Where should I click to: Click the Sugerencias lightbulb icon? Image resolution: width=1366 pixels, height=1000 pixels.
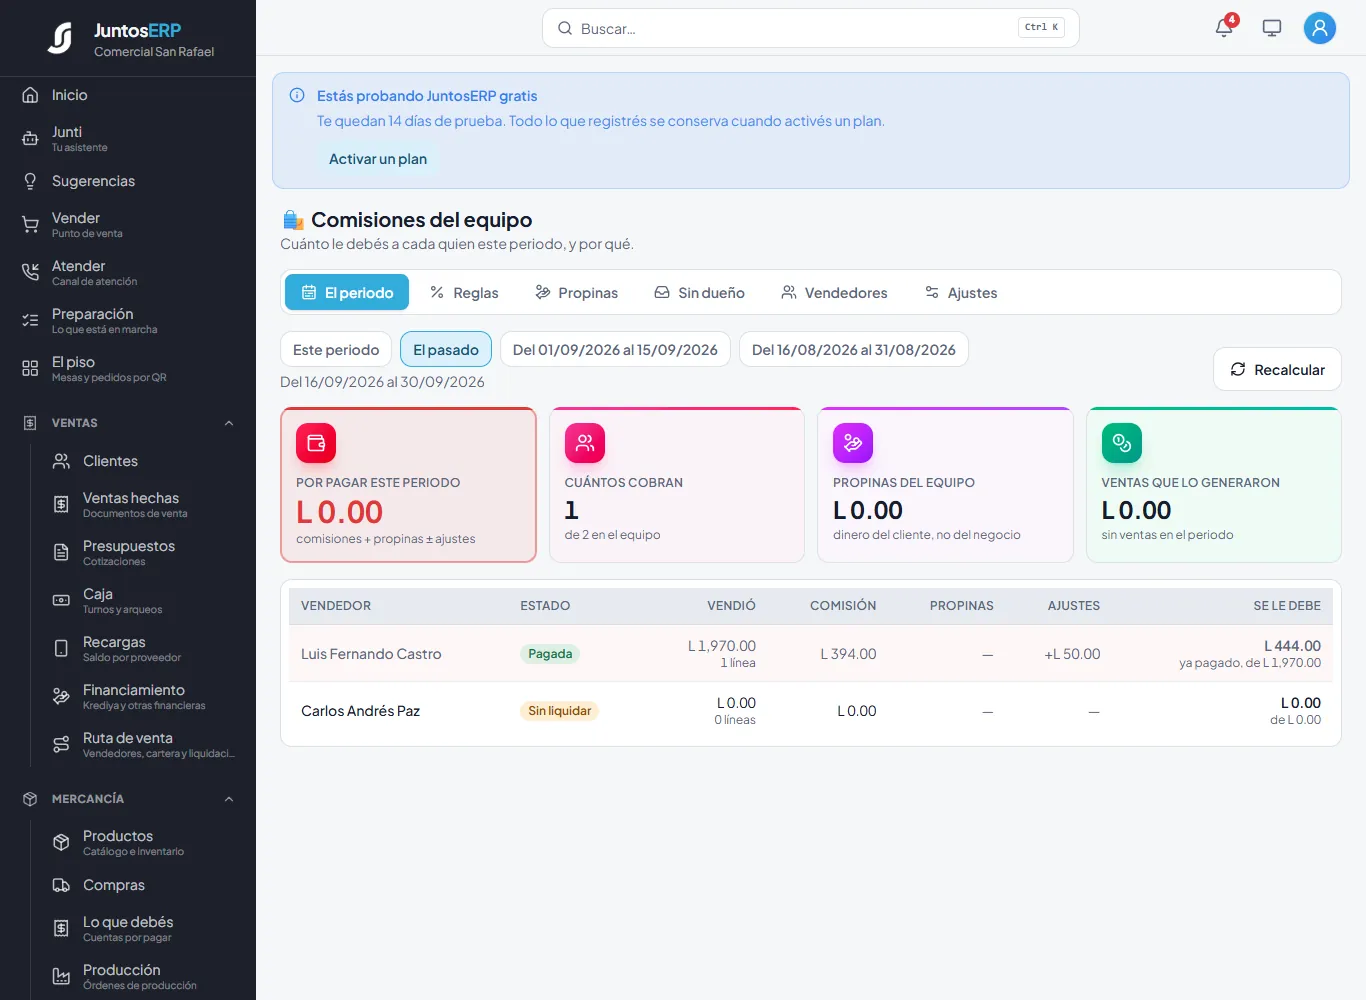tap(30, 181)
